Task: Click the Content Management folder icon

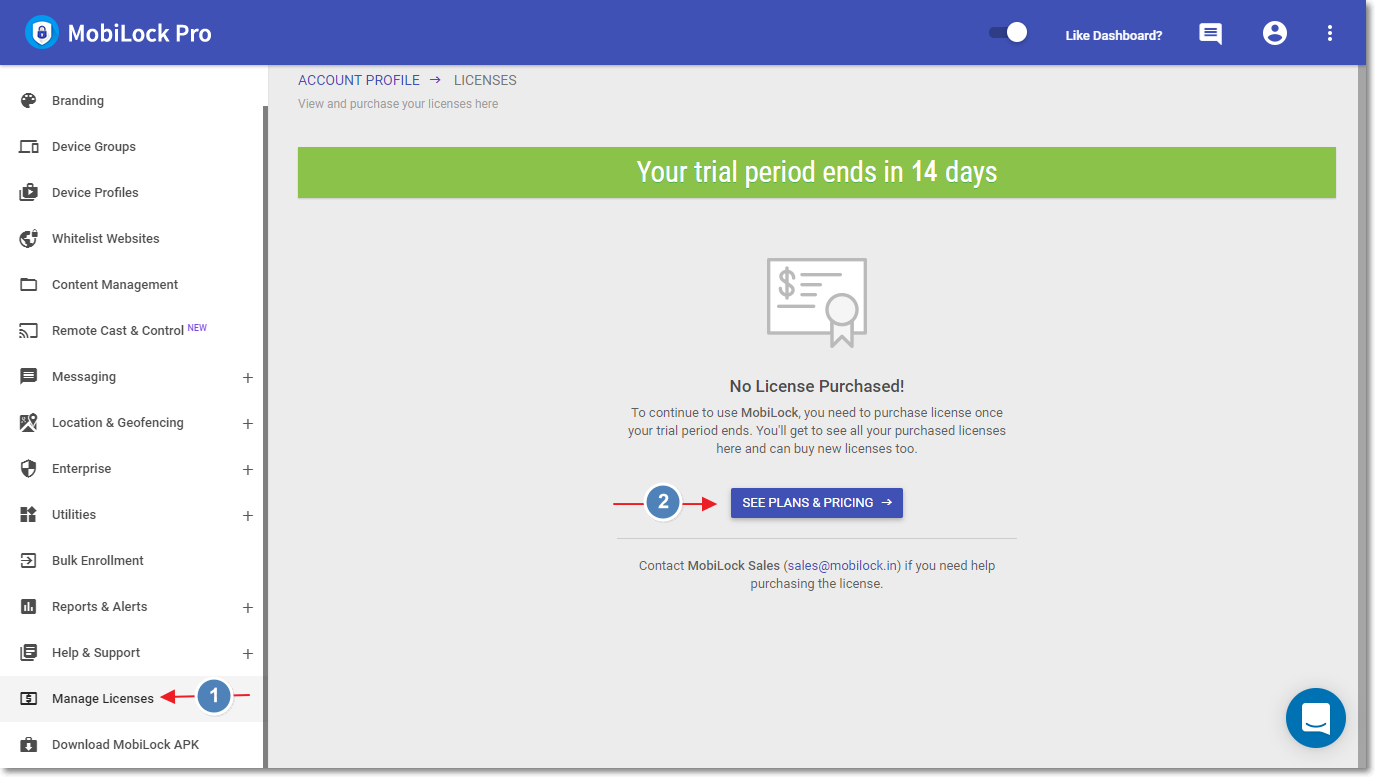Action: click(x=29, y=284)
